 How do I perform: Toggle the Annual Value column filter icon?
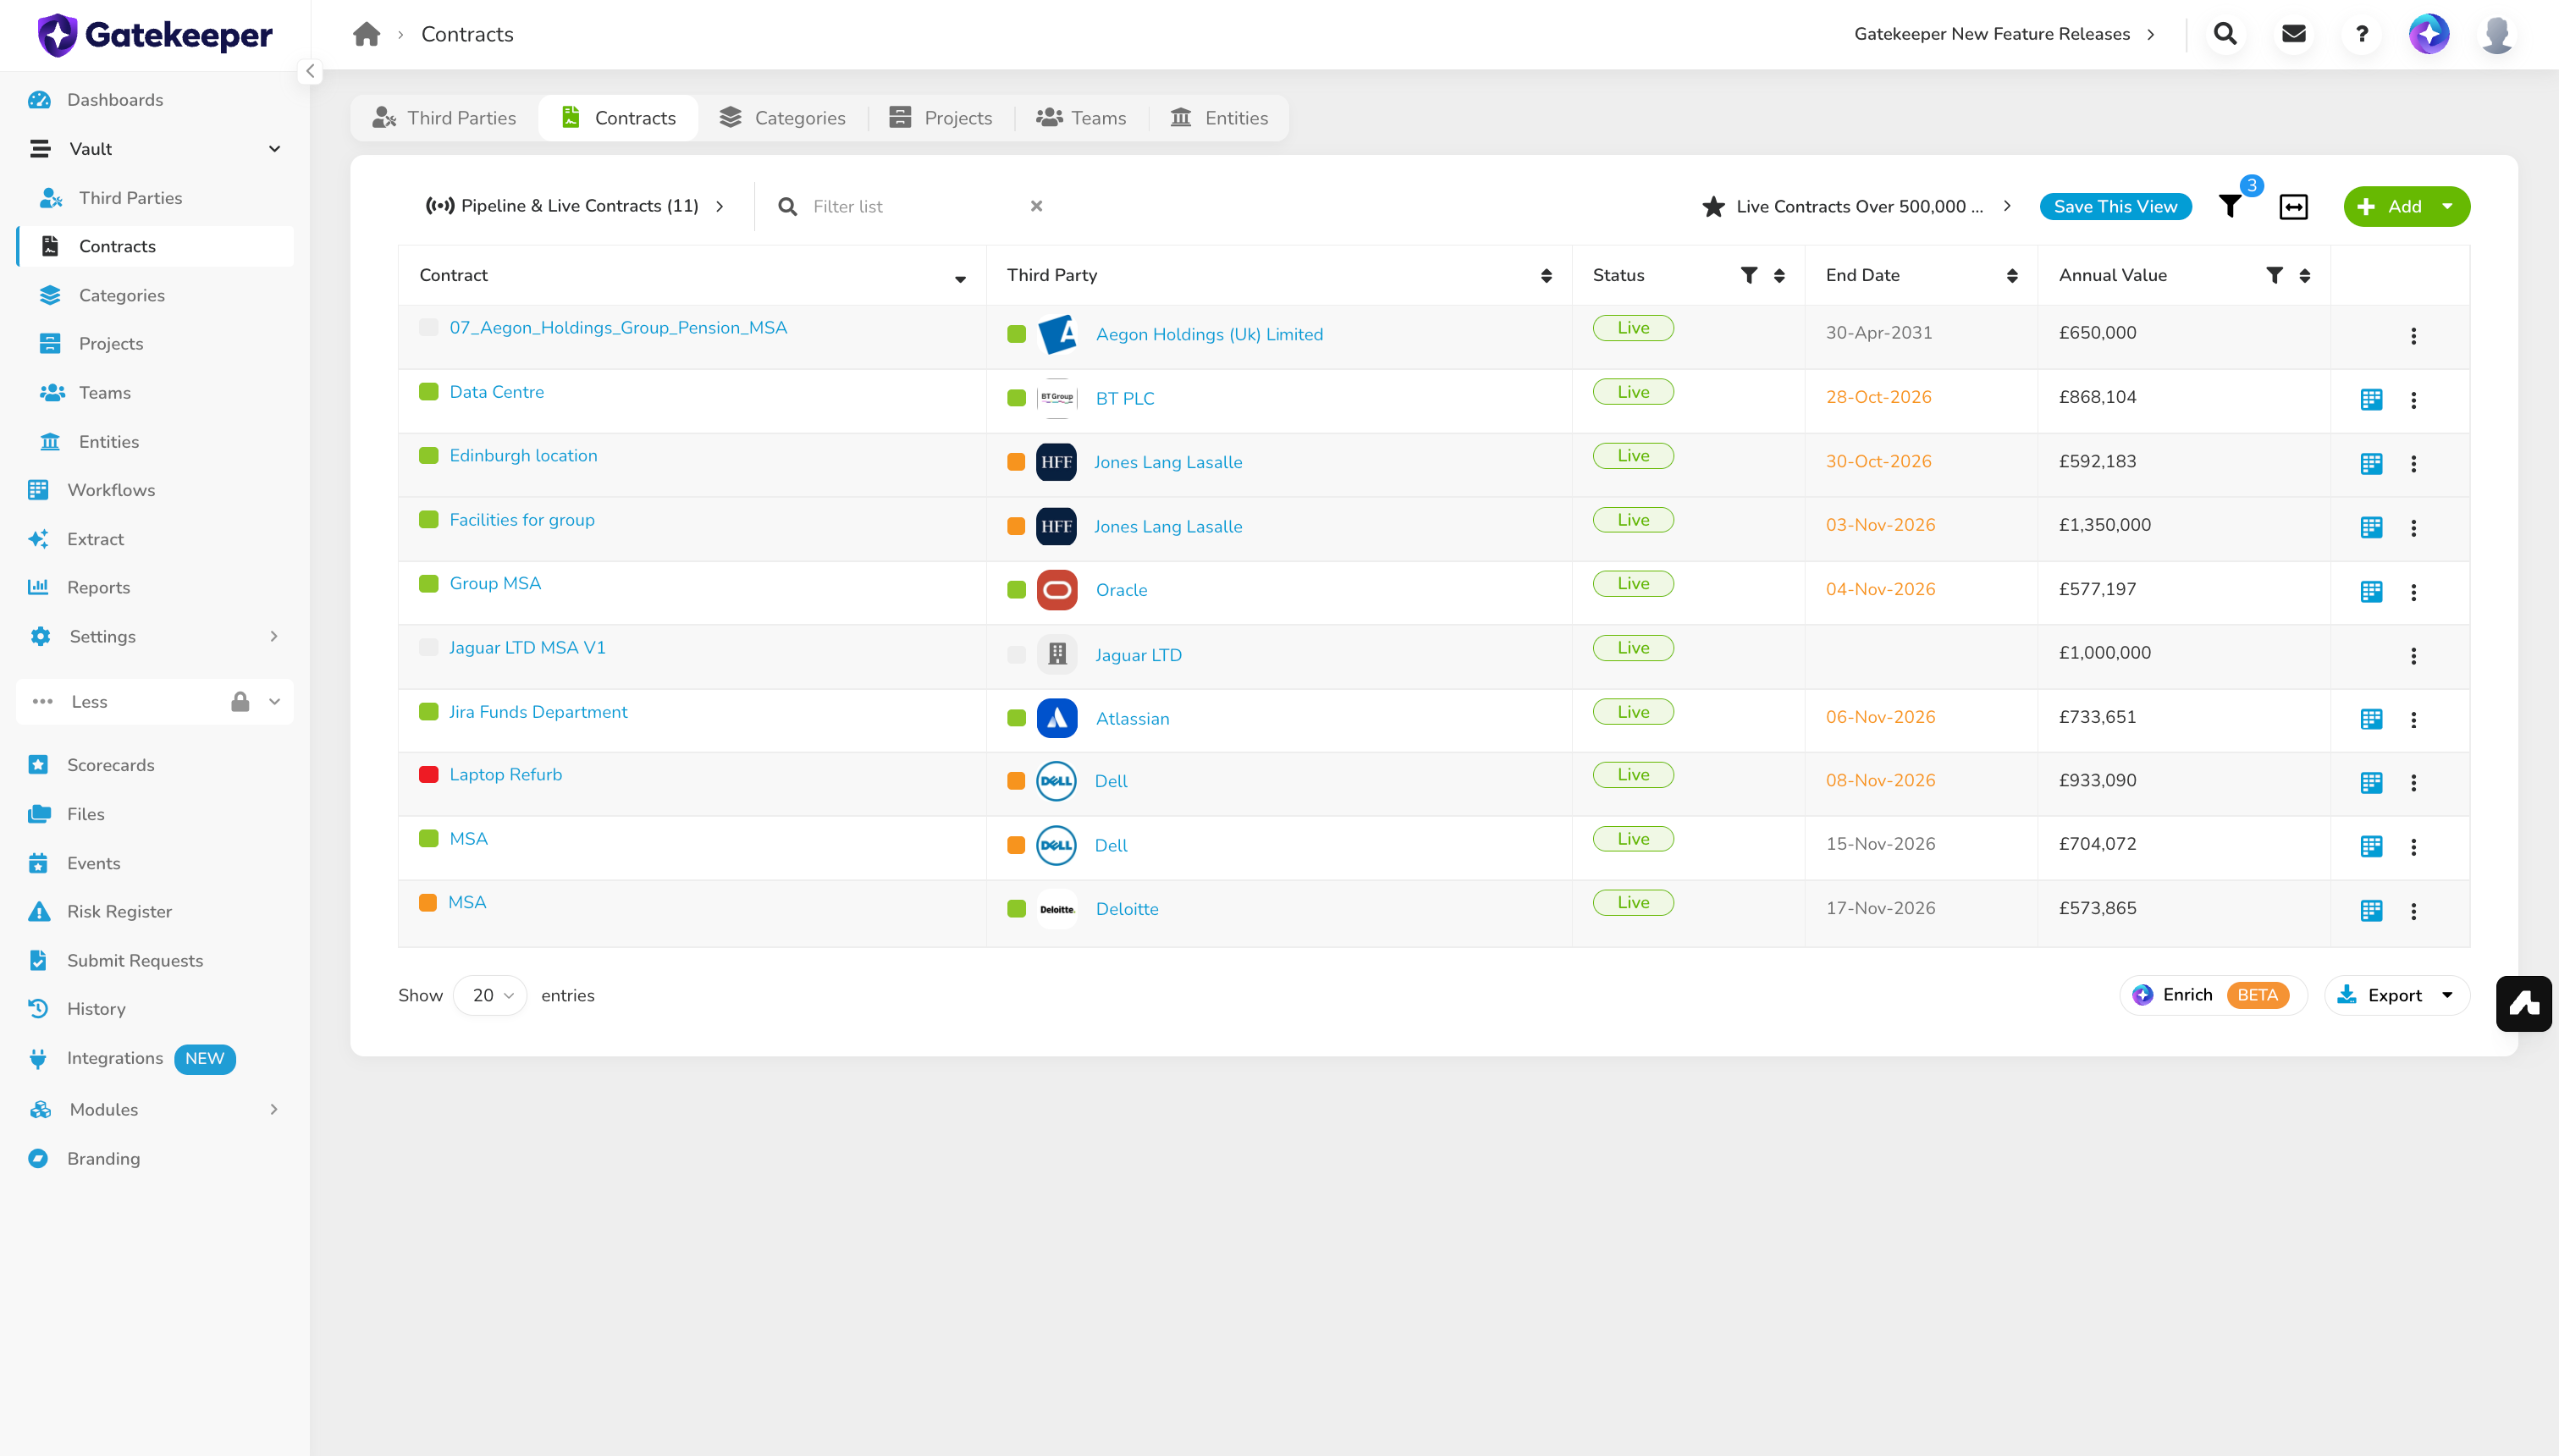coord(2274,275)
